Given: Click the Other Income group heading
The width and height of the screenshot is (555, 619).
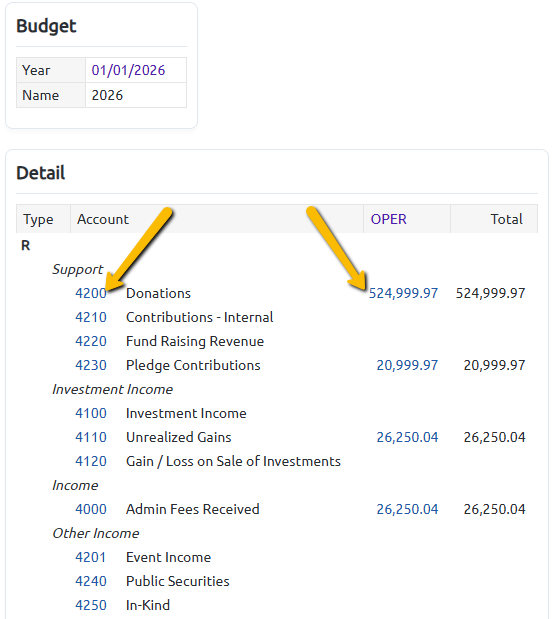Looking at the screenshot, I should click(x=96, y=533).
